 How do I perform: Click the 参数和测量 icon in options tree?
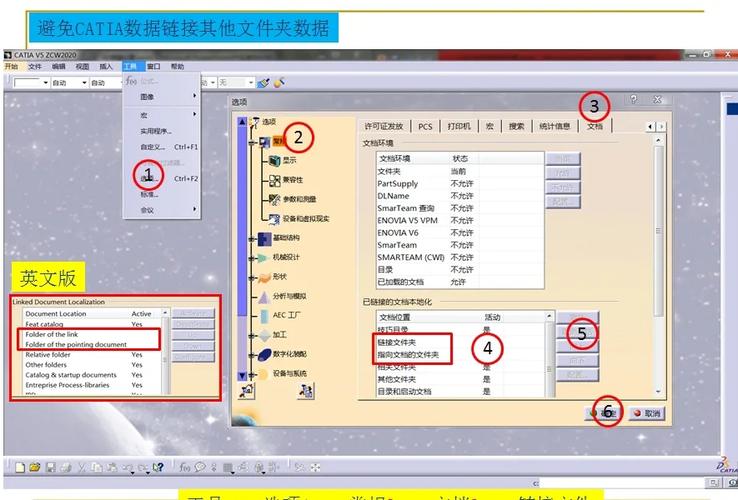(x=274, y=199)
